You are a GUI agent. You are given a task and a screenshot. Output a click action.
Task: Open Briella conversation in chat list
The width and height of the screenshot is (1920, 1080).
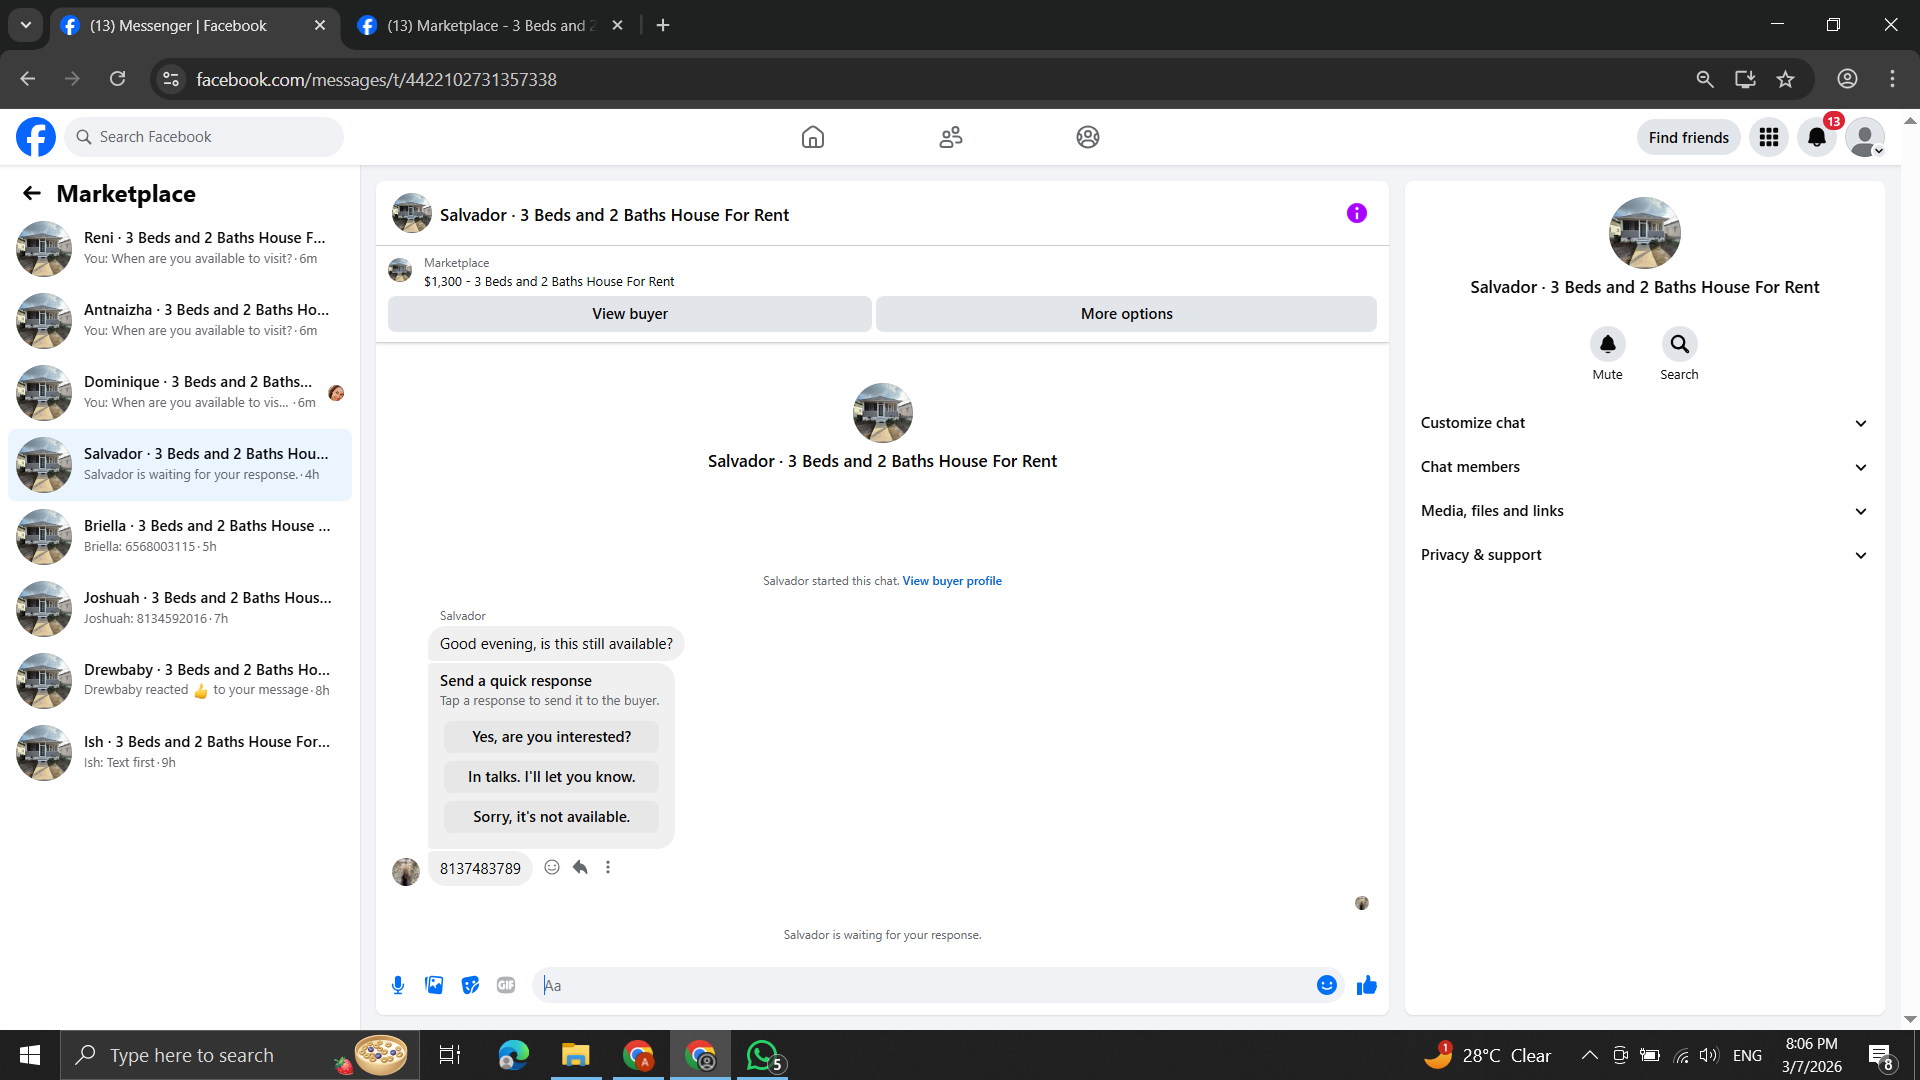click(180, 536)
